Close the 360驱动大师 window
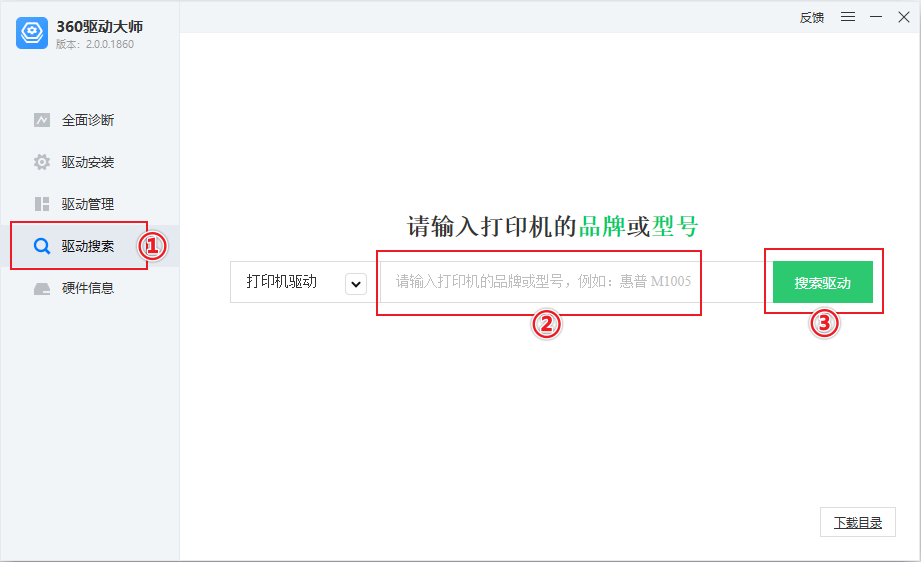This screenshot has height=562, width=921. [904, 17]
